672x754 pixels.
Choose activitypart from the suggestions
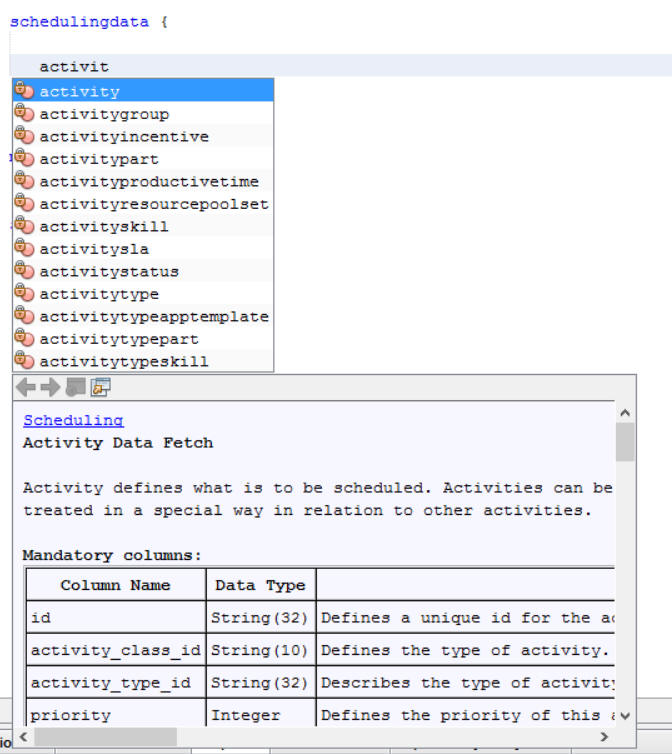click(x=99, y=159)
